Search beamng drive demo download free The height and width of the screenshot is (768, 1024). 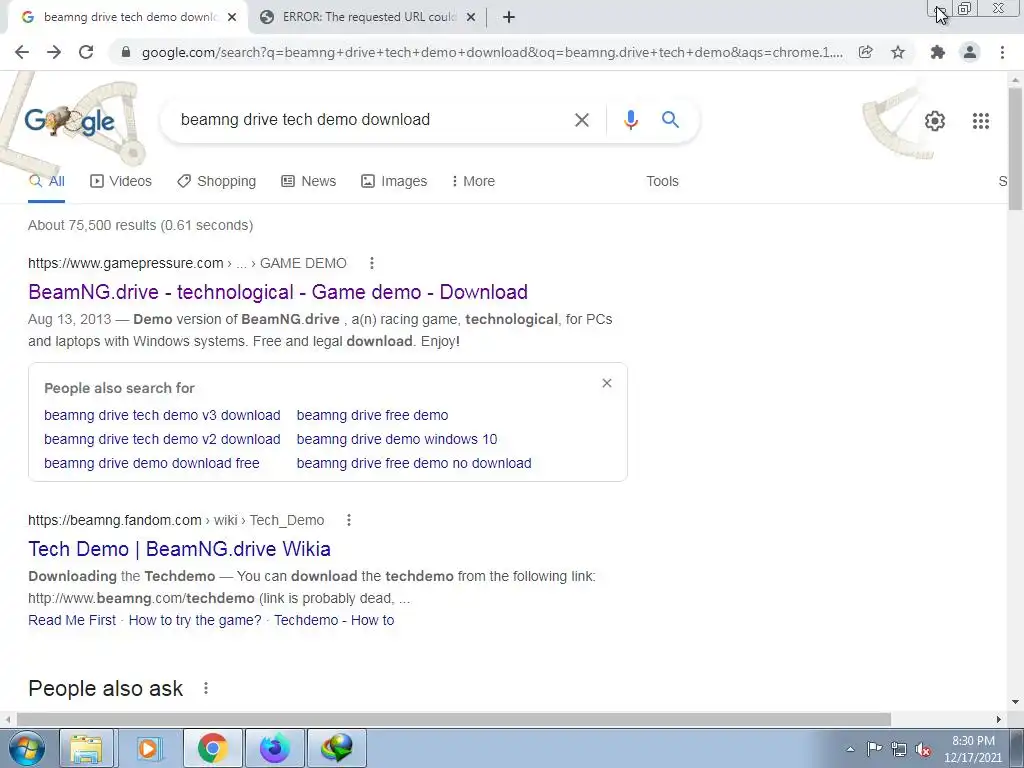[x=152, y=463]
